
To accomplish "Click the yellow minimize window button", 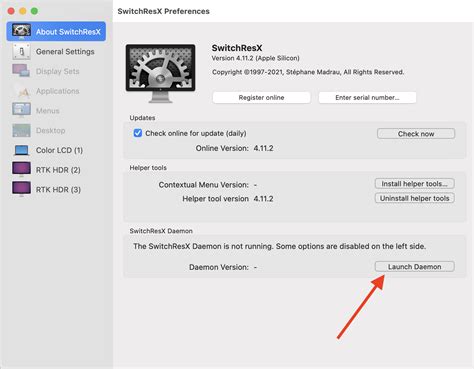I will [23, 11].
